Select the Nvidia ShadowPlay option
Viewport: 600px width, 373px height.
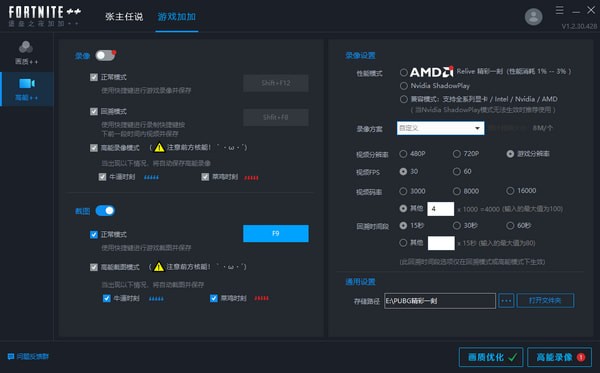pos(403,86)
